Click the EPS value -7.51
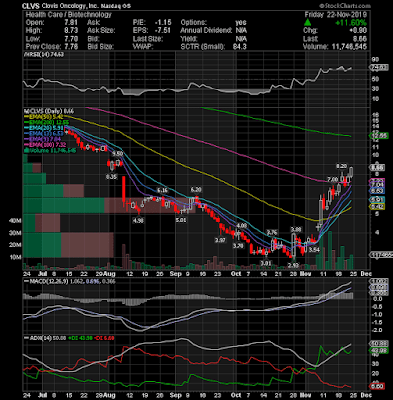 (x=163, y=31)
